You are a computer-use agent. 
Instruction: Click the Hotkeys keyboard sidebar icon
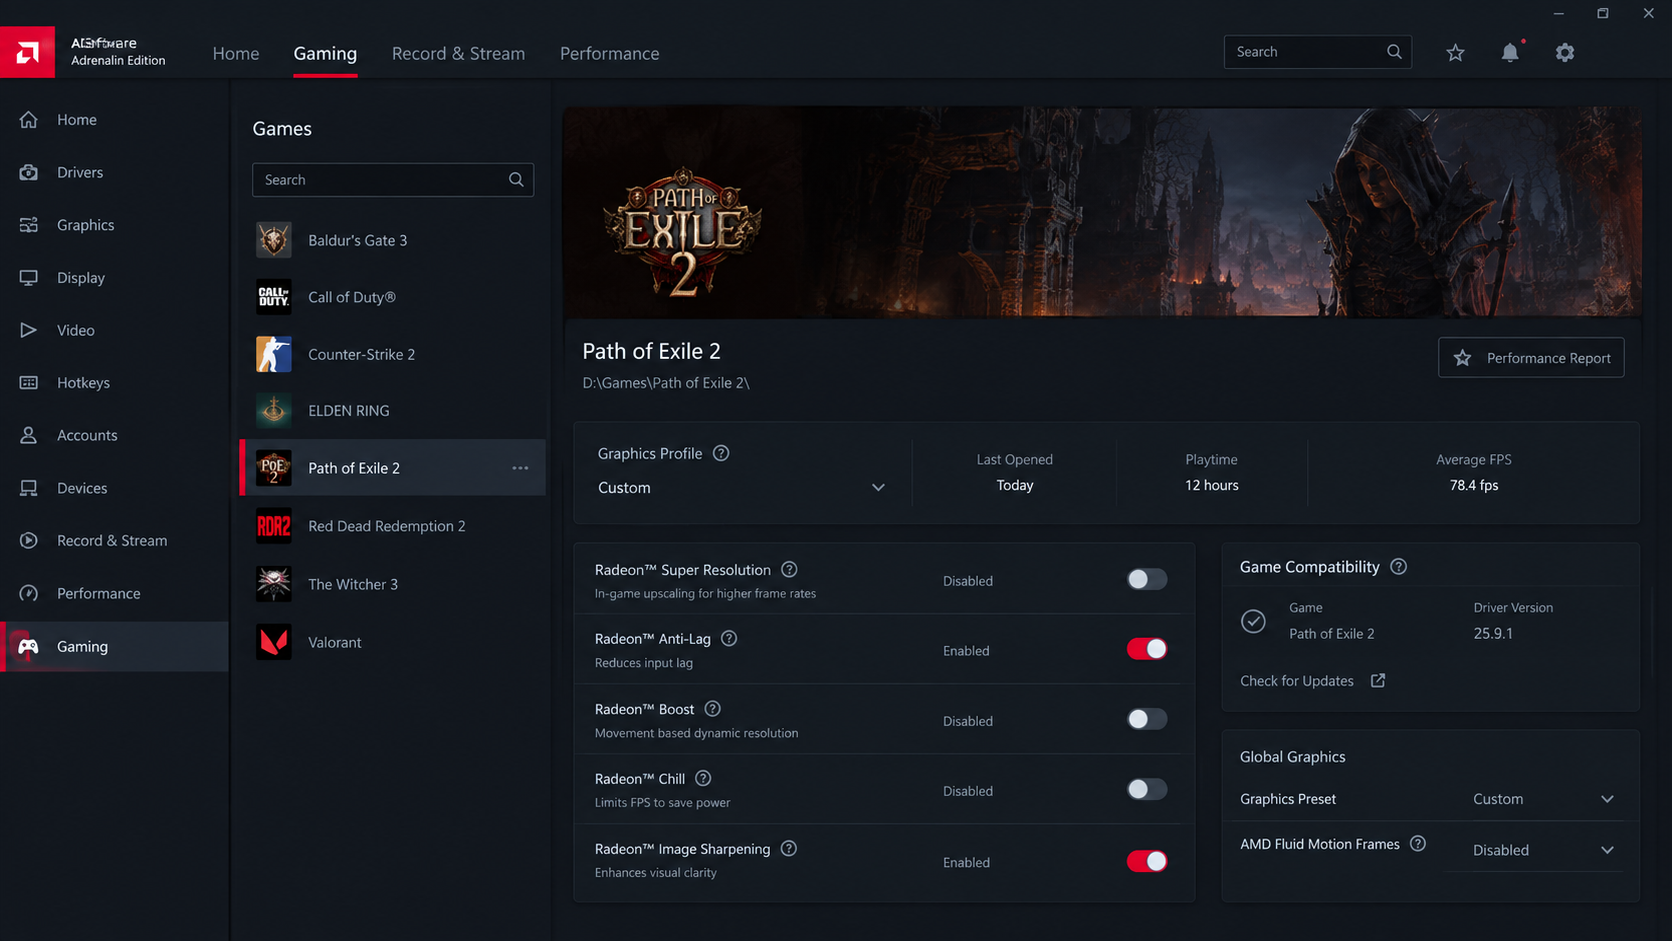point(29,383)
